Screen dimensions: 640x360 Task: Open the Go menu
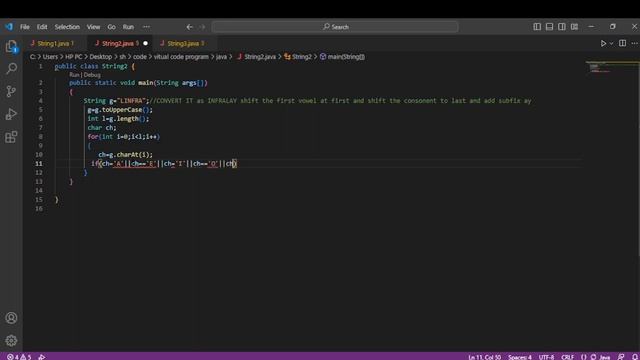click(111, 27)
